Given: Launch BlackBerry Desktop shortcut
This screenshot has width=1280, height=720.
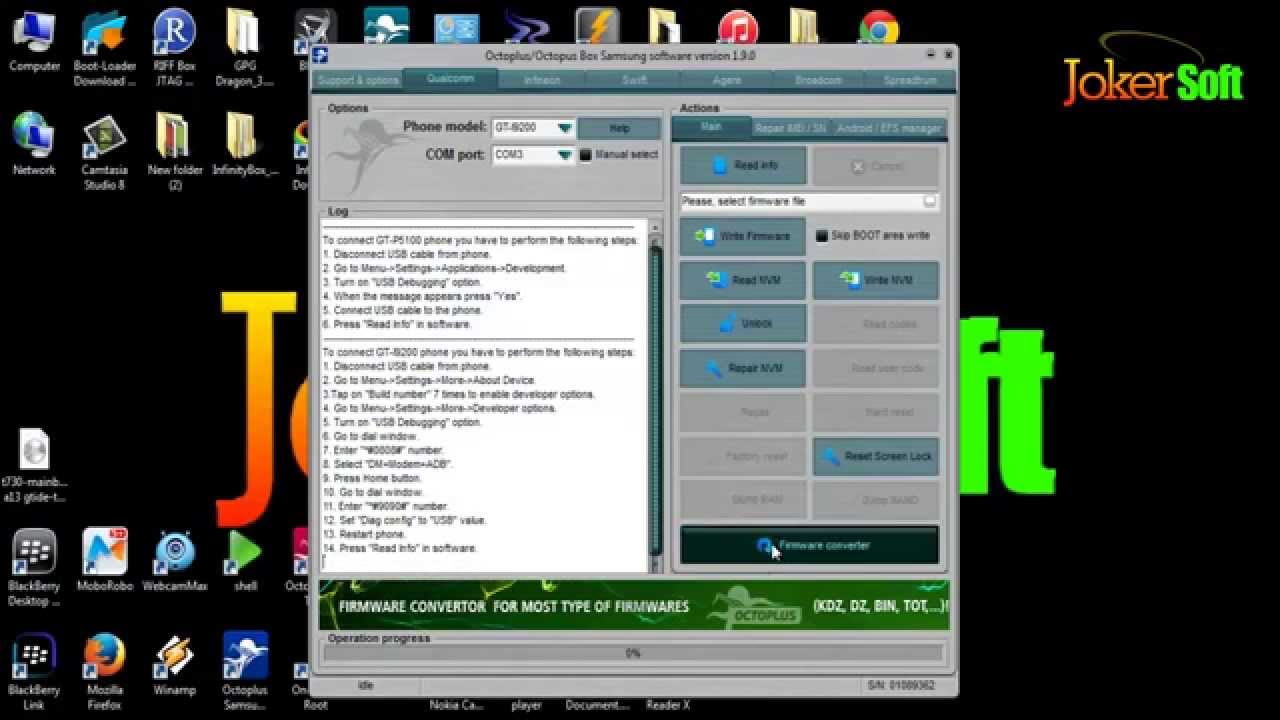Looking at the screenshot, I should 34,568.
